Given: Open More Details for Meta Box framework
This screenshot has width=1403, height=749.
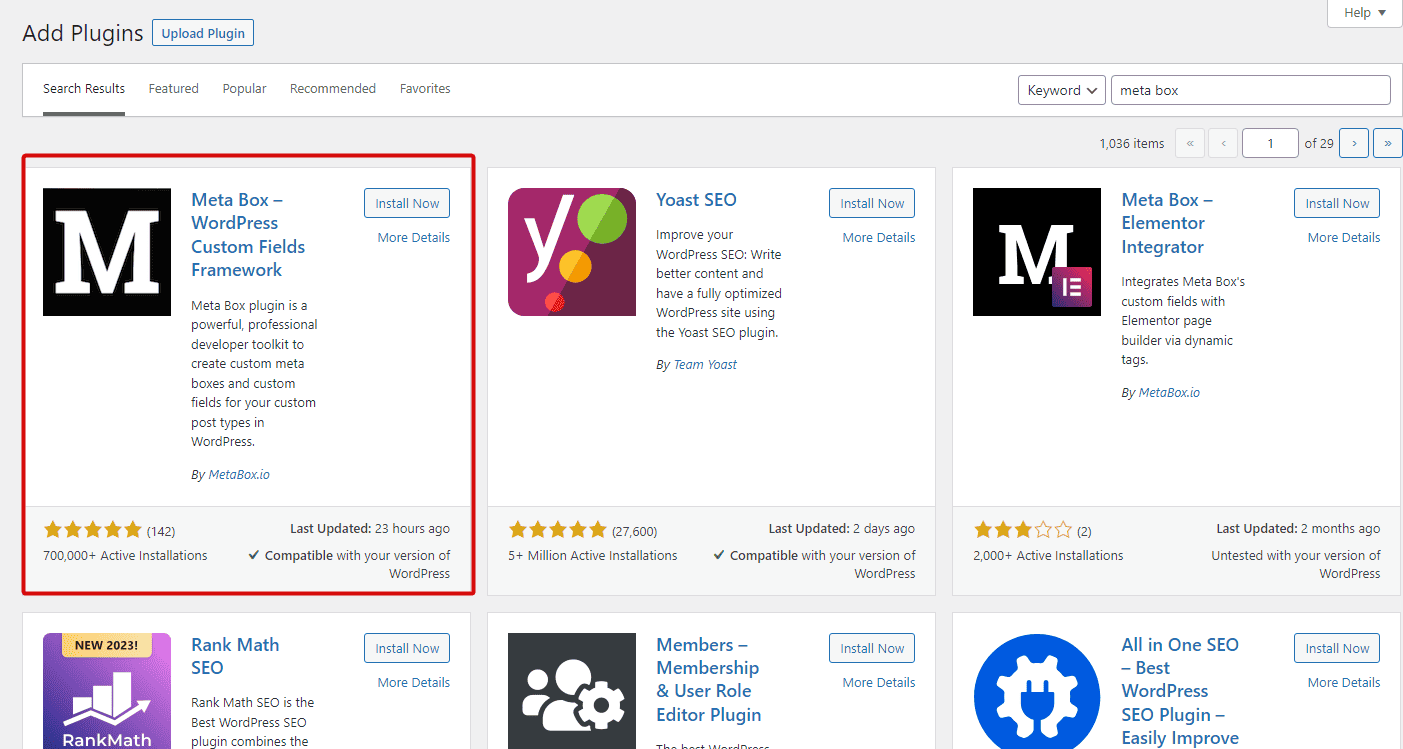Looking at the screenshot, I should tap(414, 238).
